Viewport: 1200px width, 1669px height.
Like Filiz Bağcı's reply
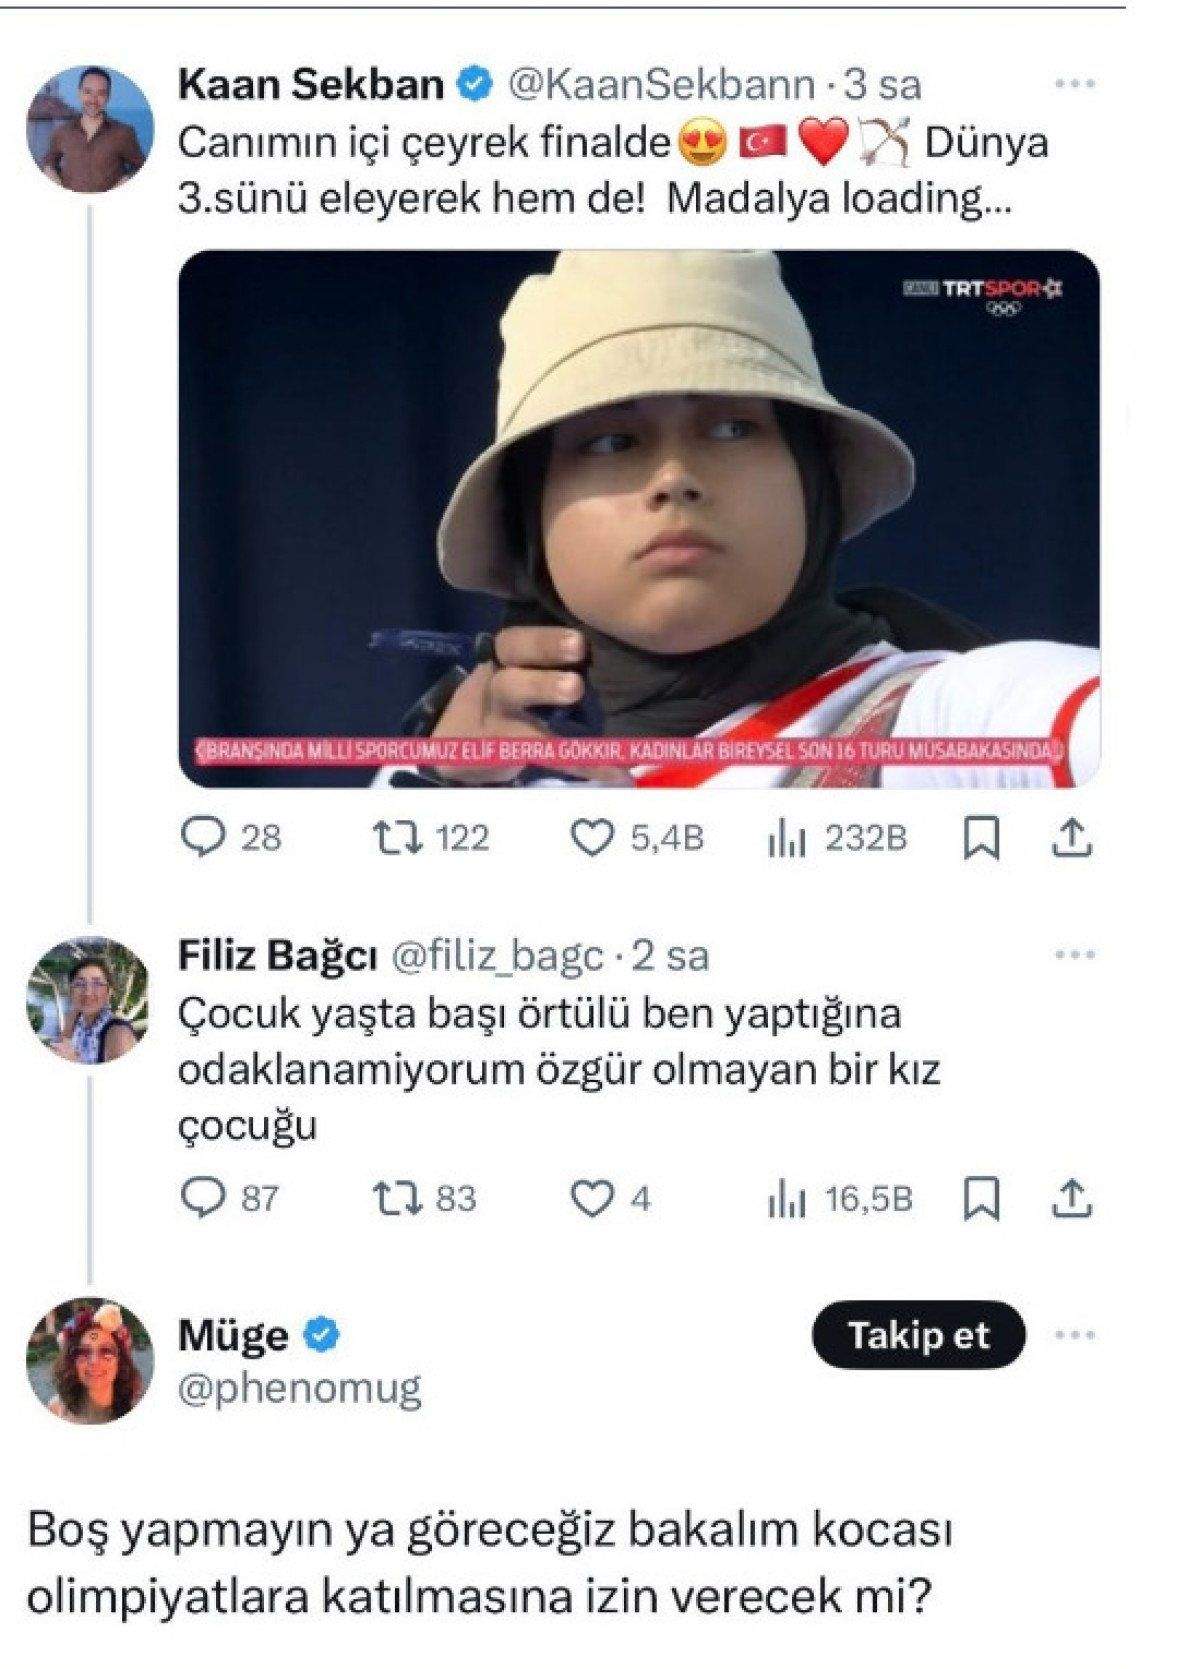591,1197
